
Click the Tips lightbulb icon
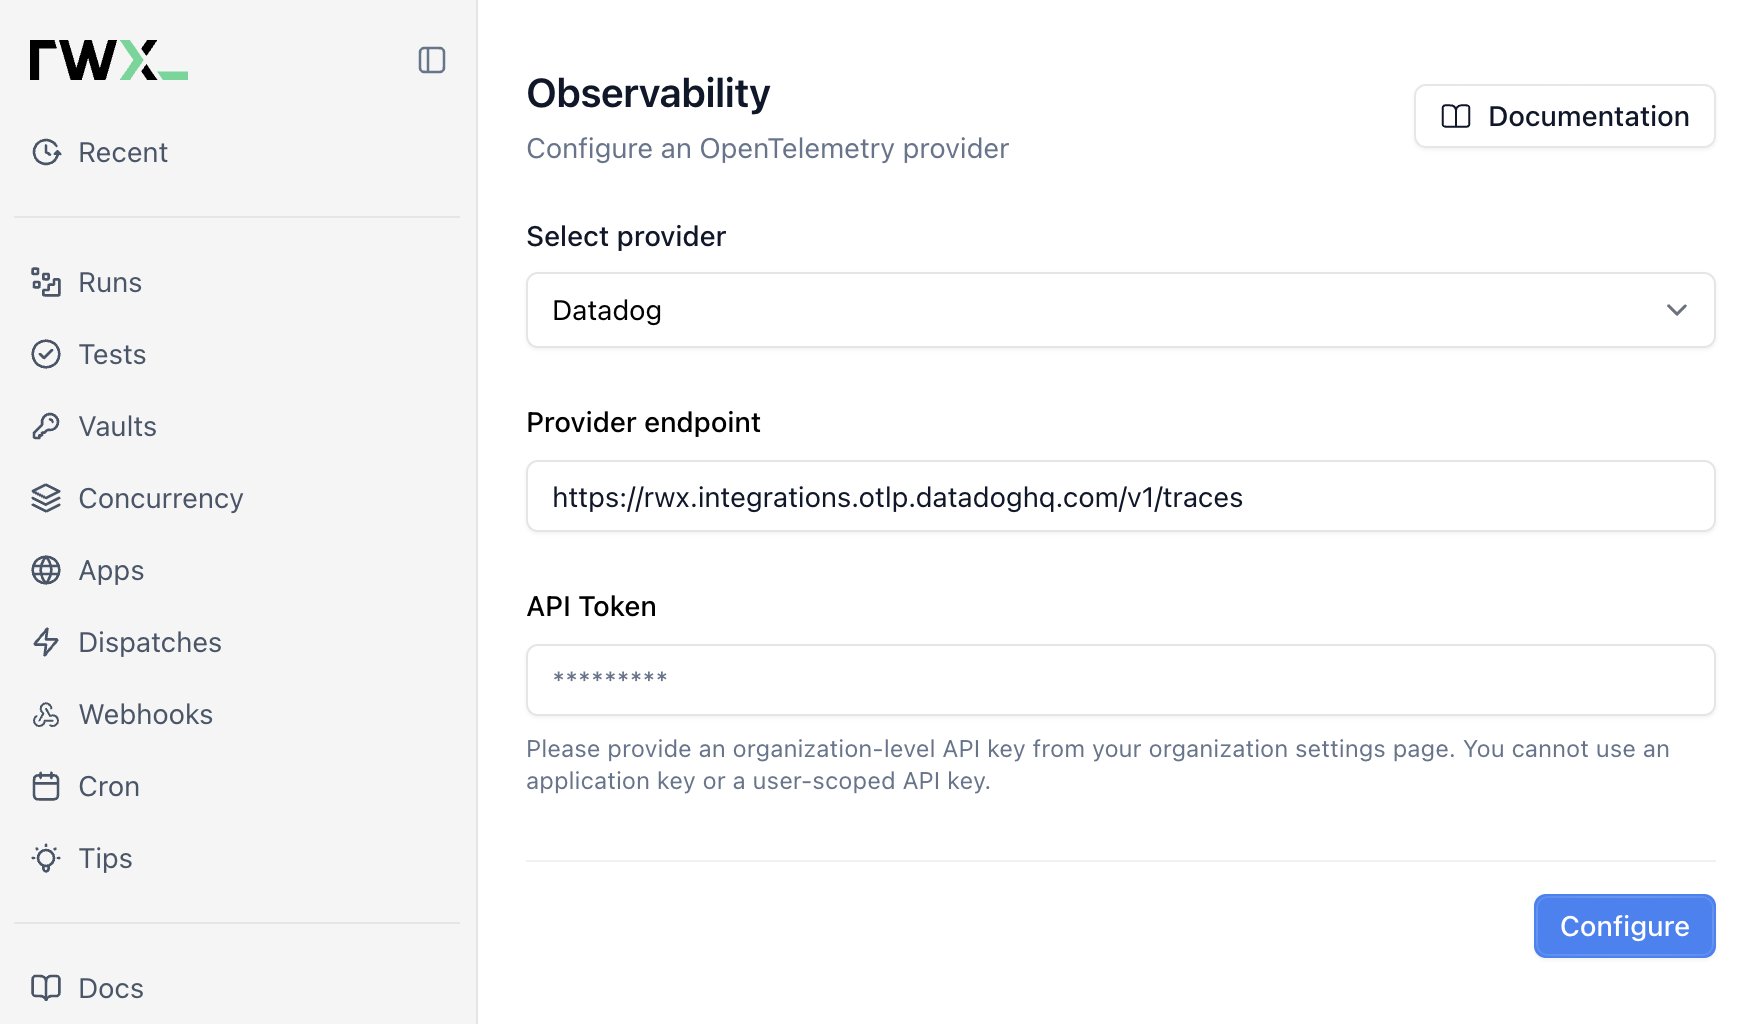tap(46, 858)
